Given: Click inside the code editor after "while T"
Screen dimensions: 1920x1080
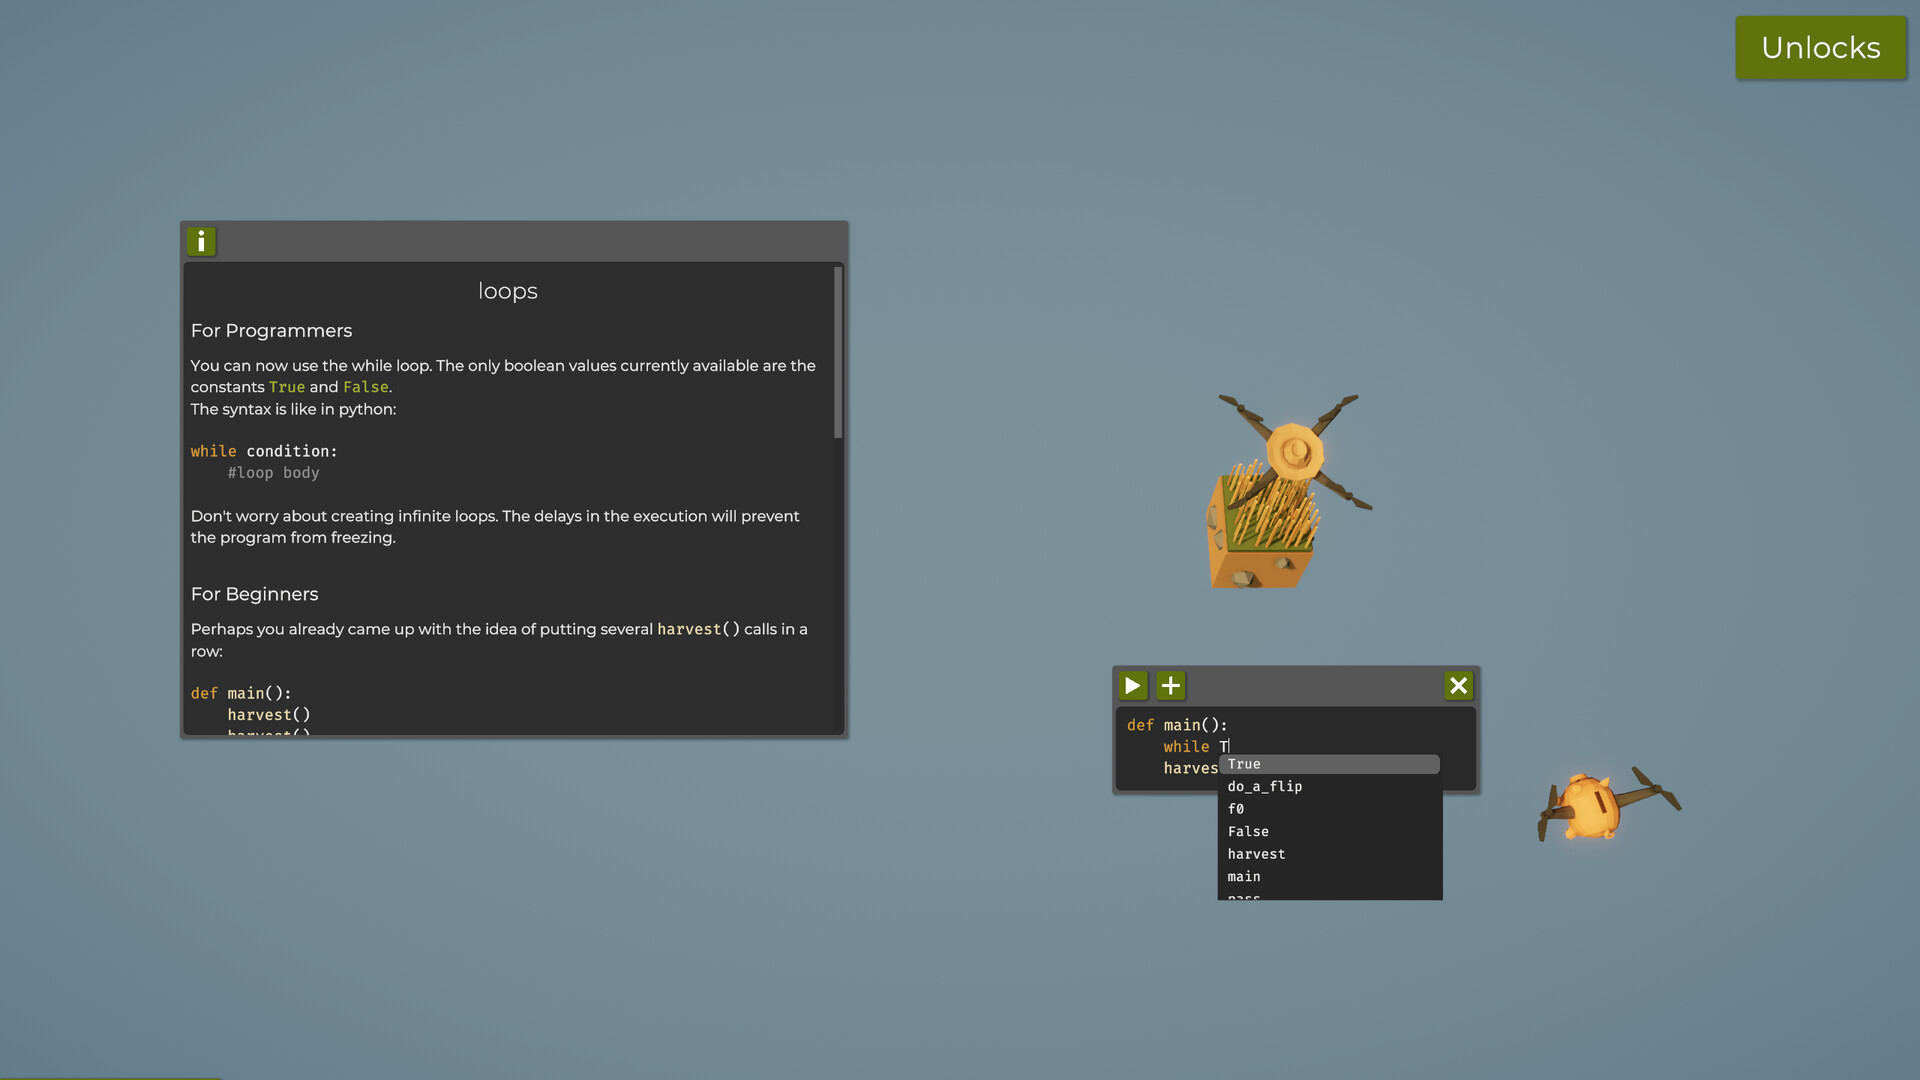Looking at the screenshot, I should [x=1228, y=746].
